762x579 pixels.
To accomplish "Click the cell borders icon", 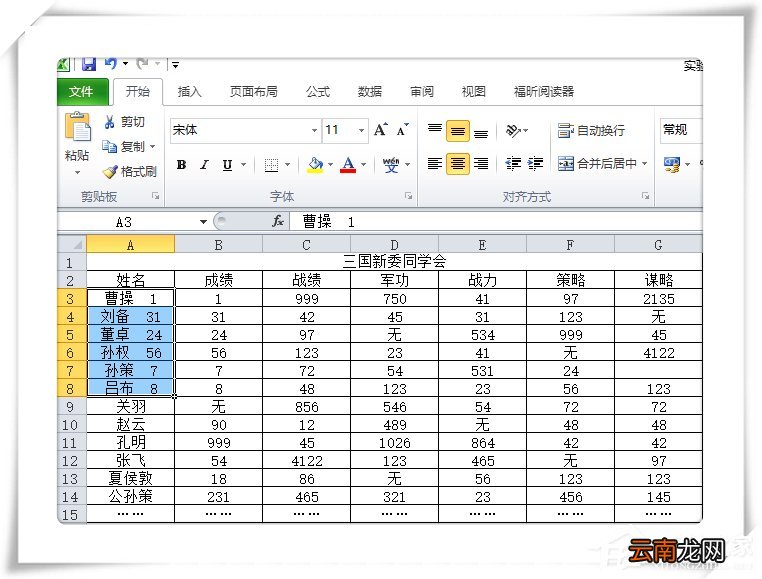I will tap(271, 165).
